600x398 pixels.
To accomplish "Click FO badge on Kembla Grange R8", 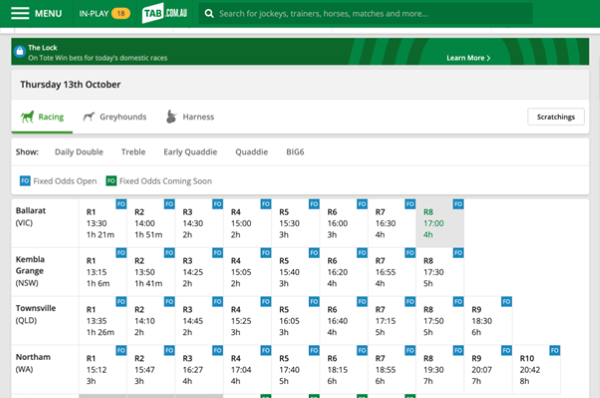I will [x=458, y=253].
